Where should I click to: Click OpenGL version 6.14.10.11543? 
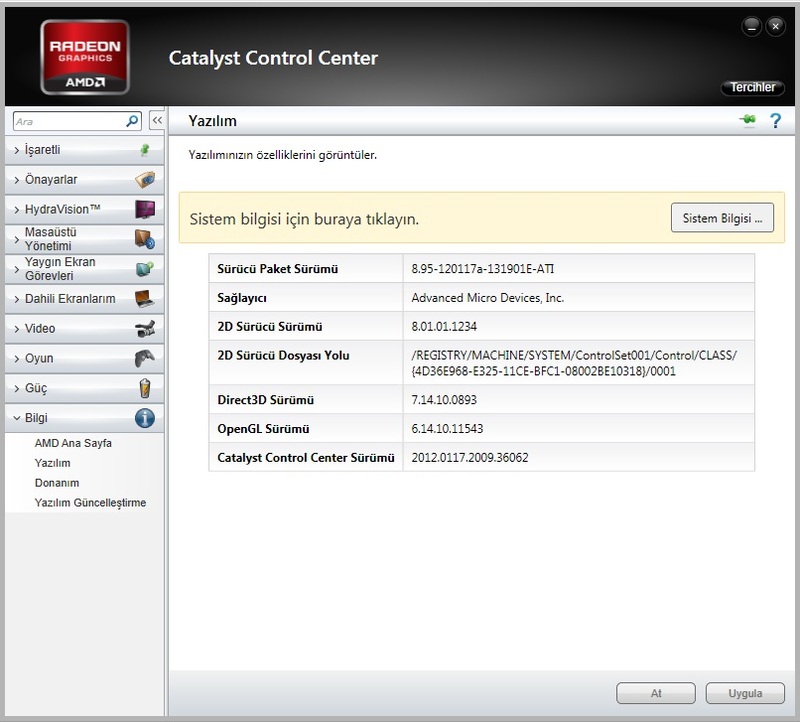[447, 429]
